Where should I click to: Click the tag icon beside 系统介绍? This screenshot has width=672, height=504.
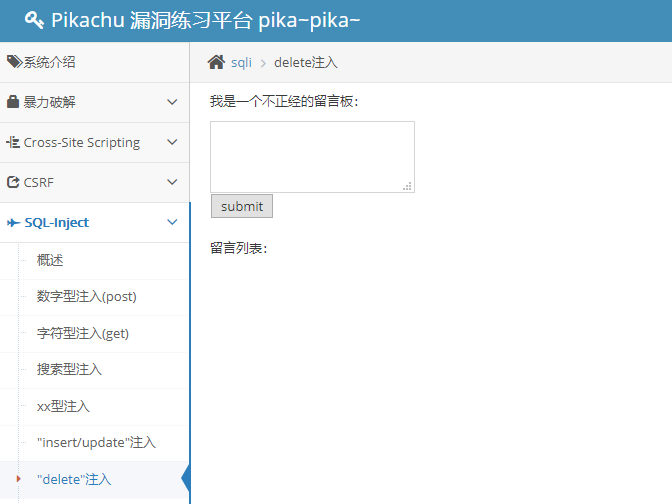click(14, 62)
